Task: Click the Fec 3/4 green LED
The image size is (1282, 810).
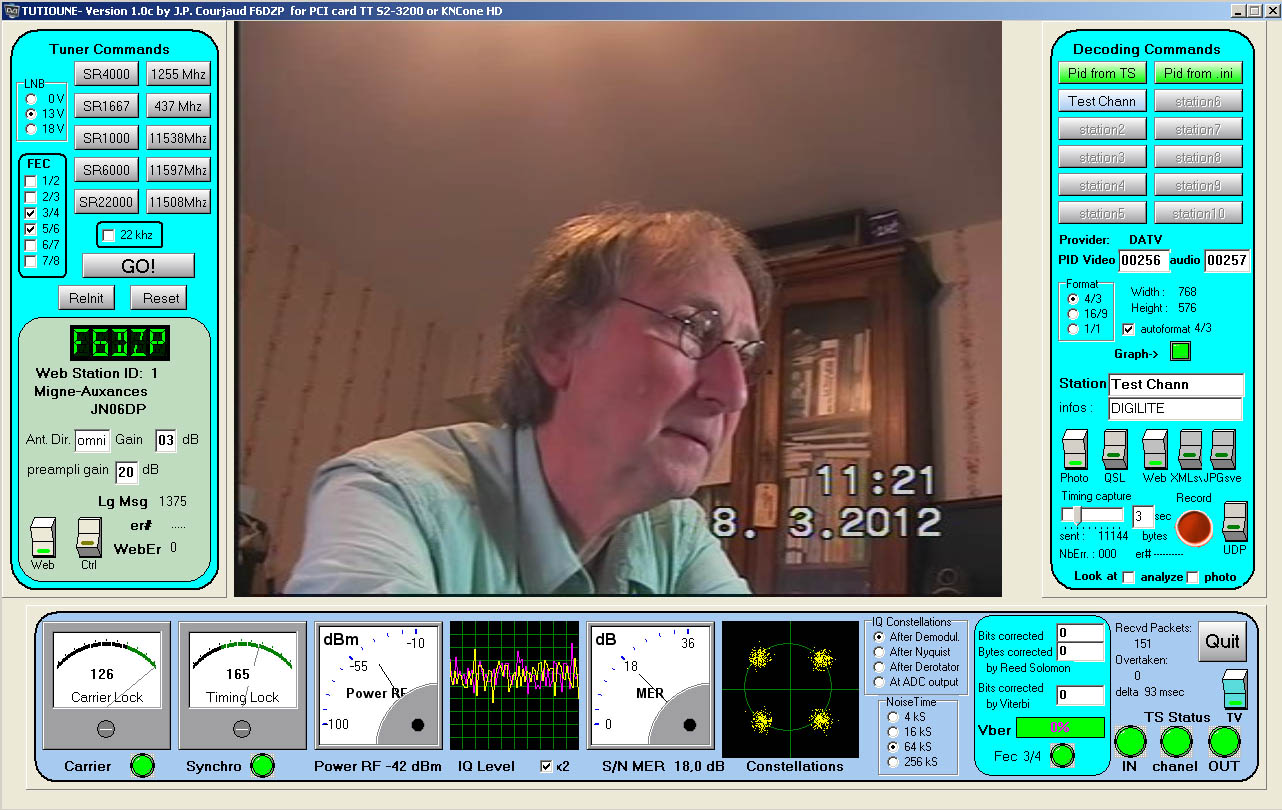Action: coord(1062,756)
